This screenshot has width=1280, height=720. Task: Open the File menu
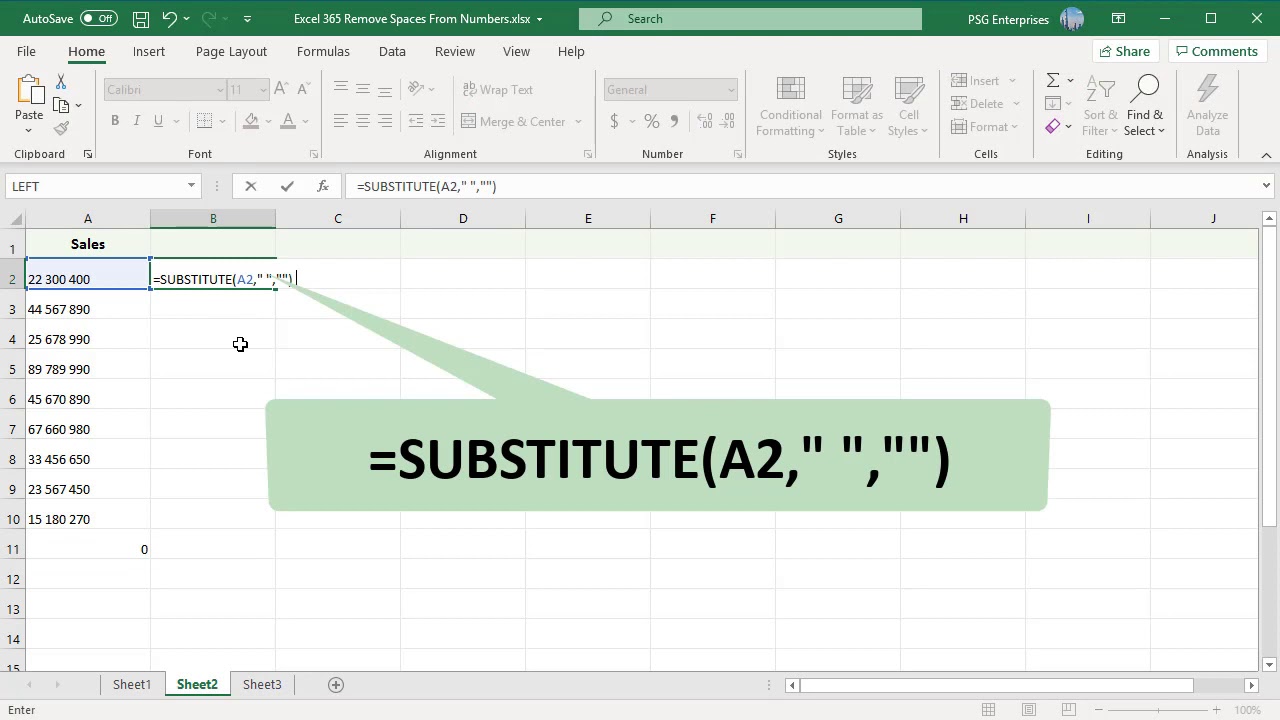tap(26, 51)
